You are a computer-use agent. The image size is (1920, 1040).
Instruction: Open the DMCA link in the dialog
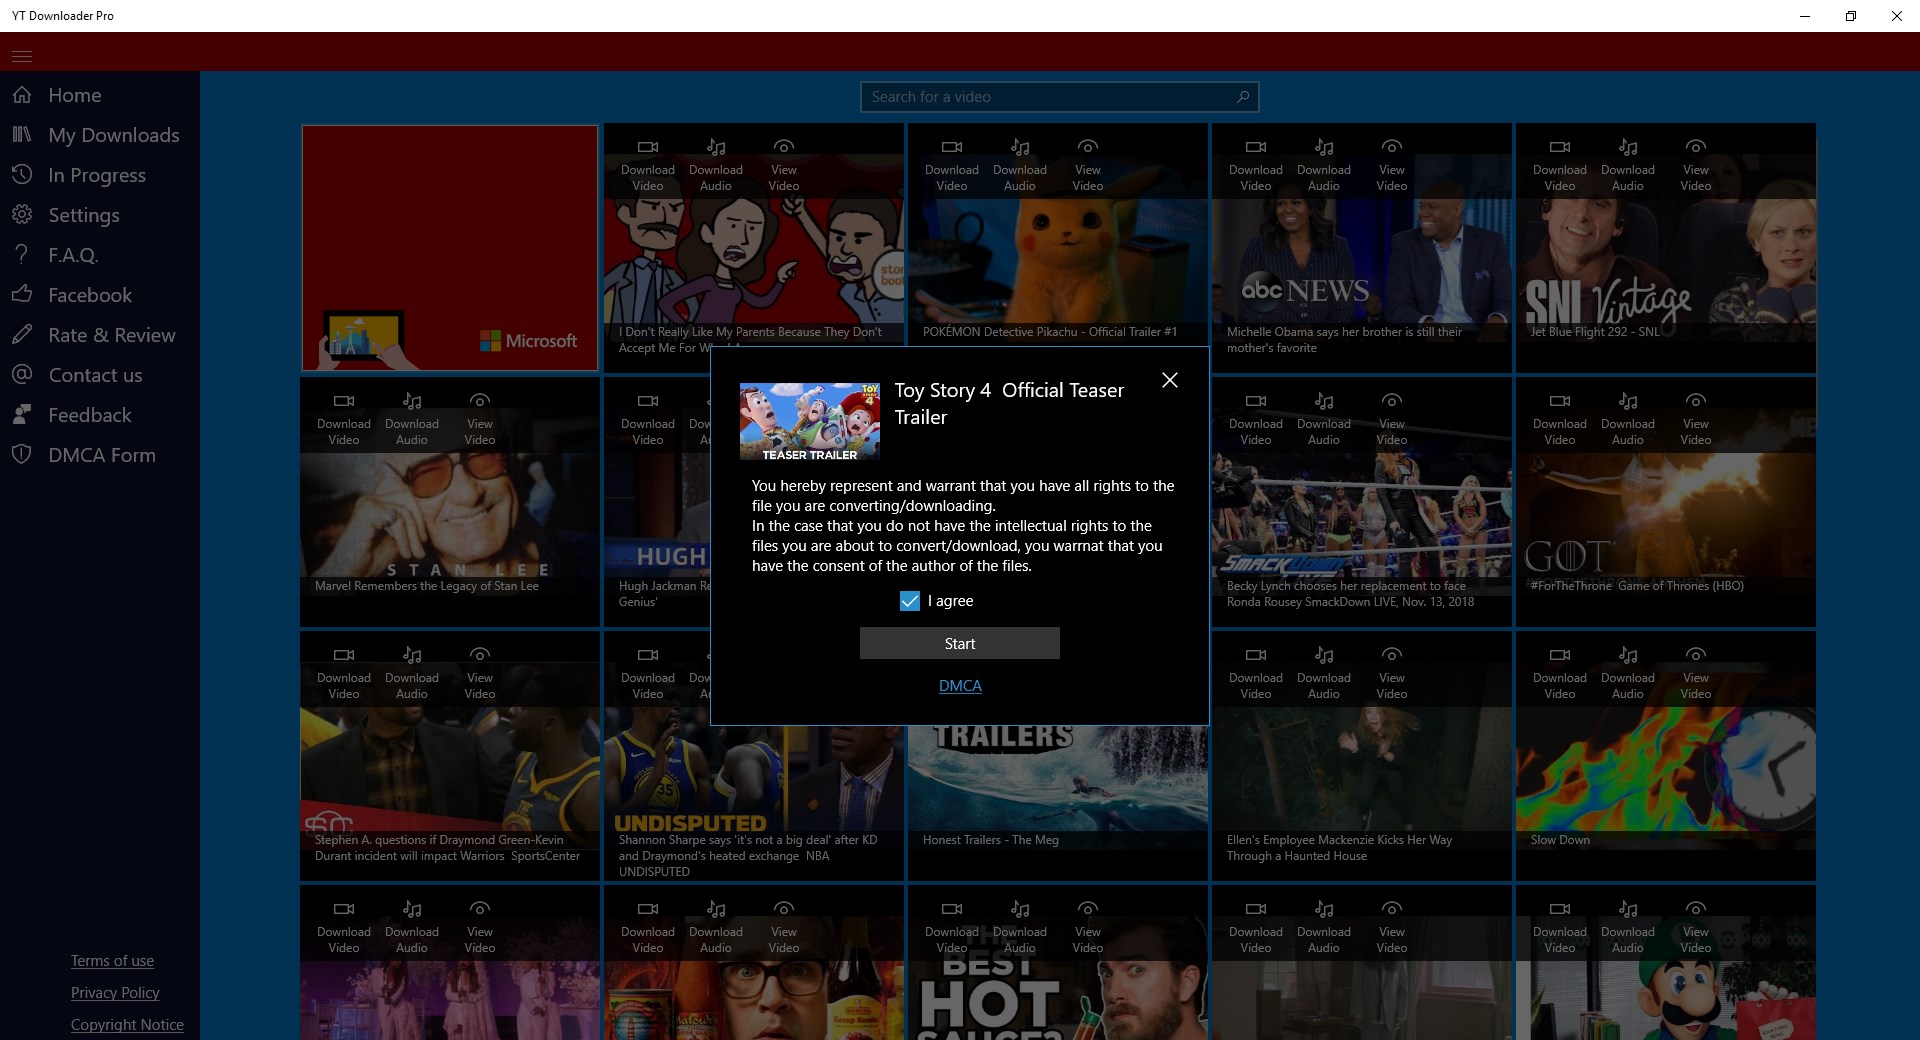960,686
